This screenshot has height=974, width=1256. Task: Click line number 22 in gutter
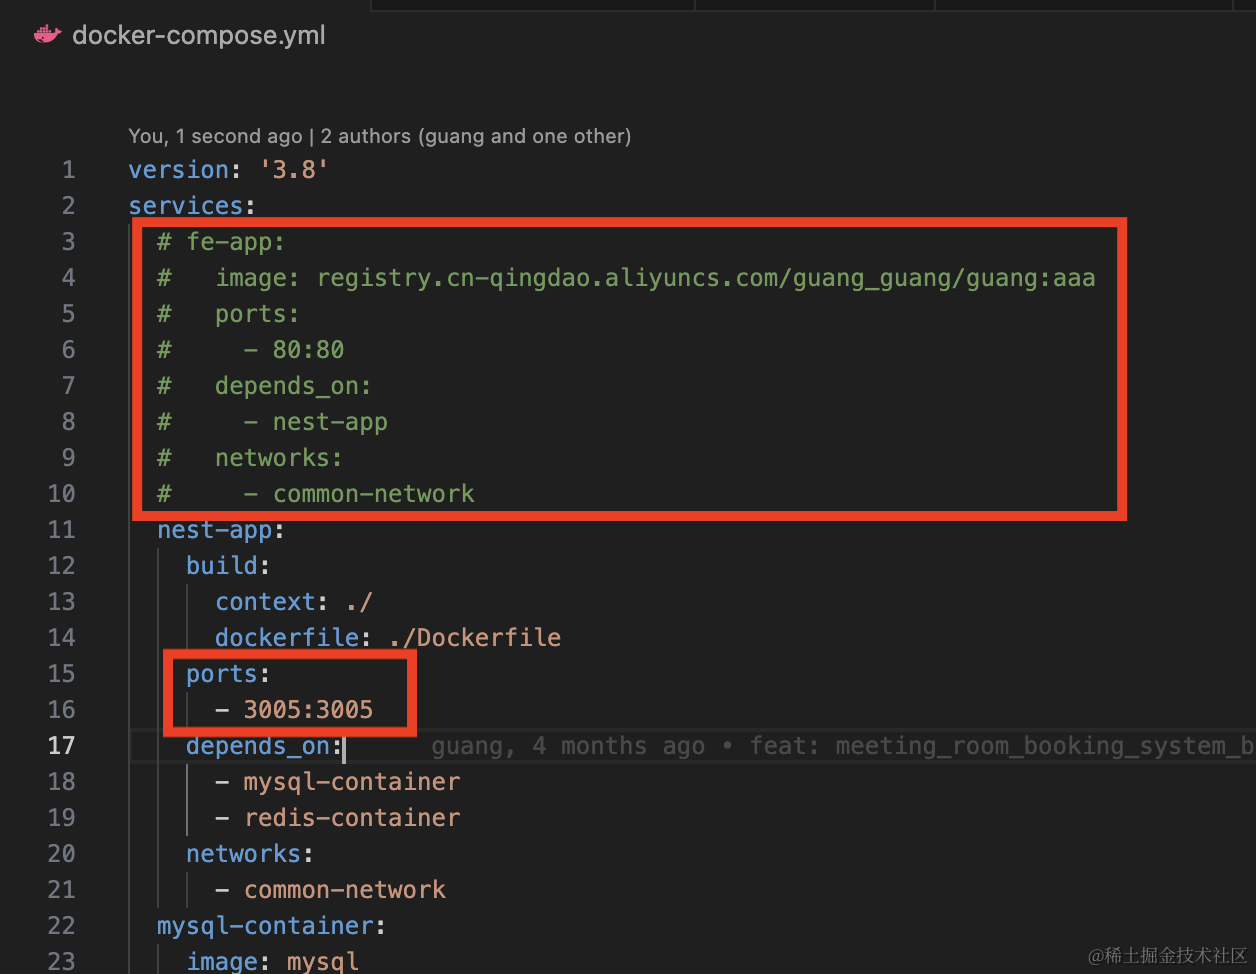click(62, 926)
